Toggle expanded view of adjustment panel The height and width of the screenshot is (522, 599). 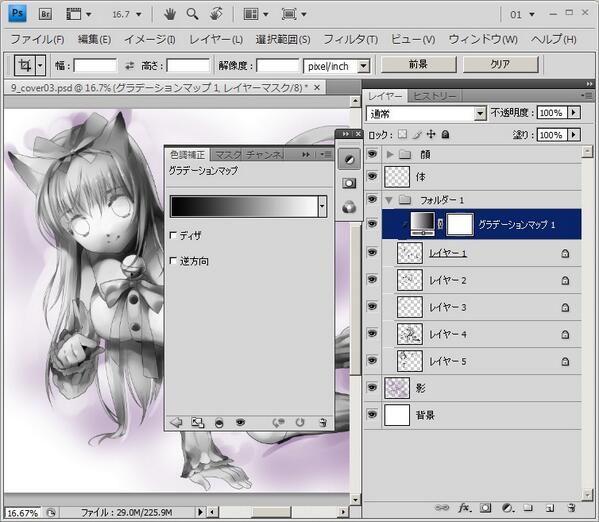pos(198,422)
